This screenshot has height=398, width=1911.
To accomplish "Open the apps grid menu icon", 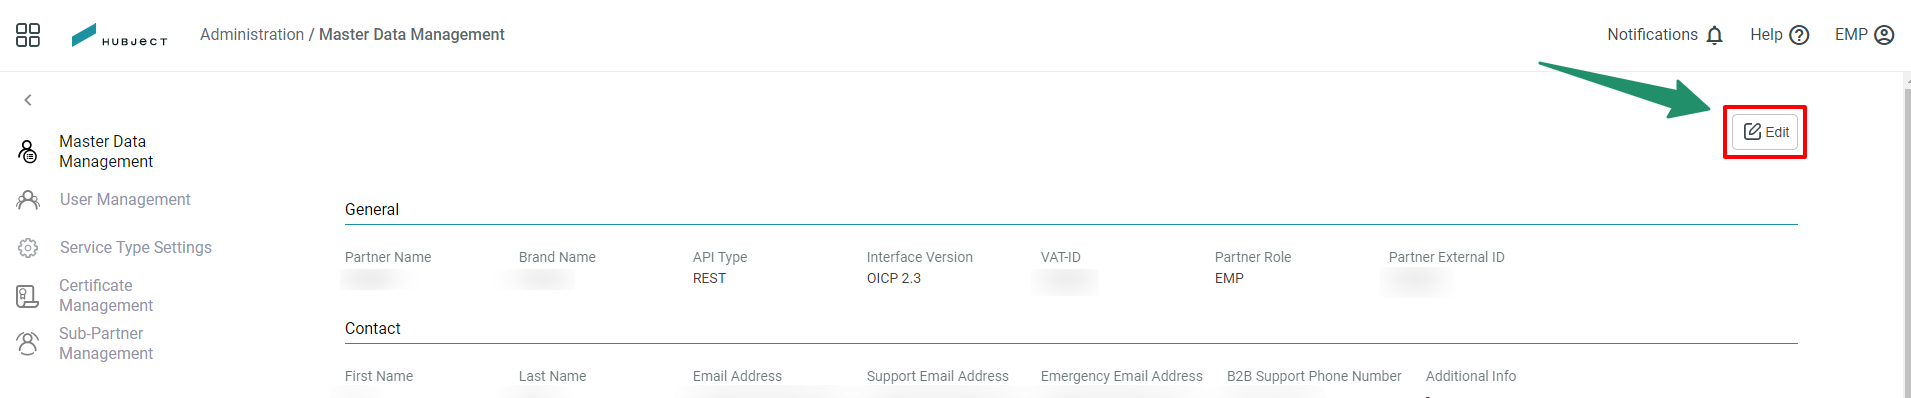I will [x=28, y=35].
